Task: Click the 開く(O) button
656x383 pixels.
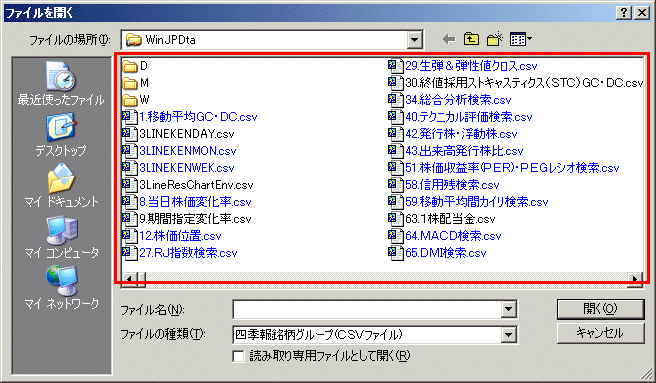Action: point(600,309)
